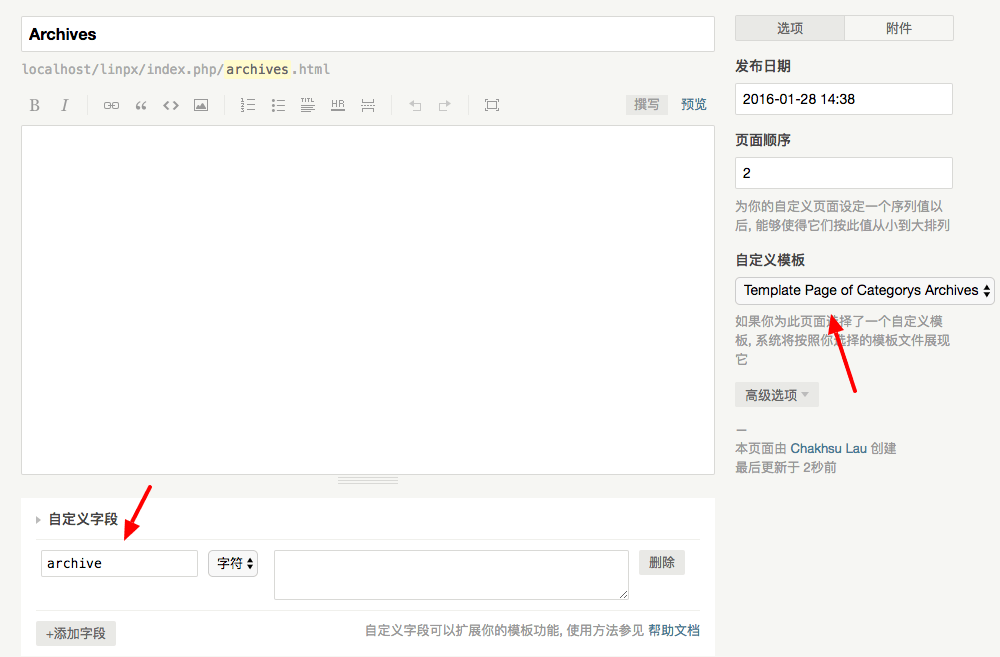Open the 高级选项 advanced options dropdown

point(777,394)
